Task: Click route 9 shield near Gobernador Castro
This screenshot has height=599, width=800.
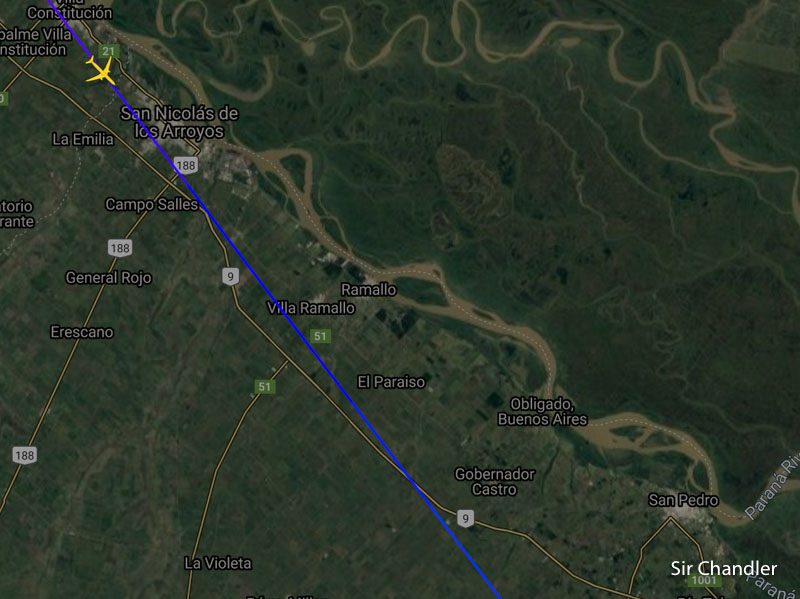Action: [x=465, y=519]
